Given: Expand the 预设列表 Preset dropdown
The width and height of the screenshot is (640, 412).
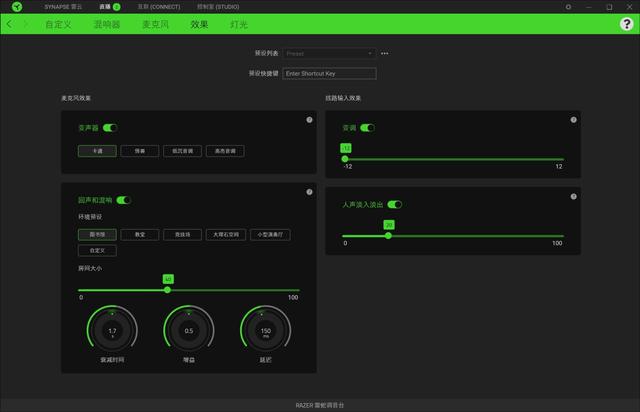Looking at the screenshot, I should [329, 53].
